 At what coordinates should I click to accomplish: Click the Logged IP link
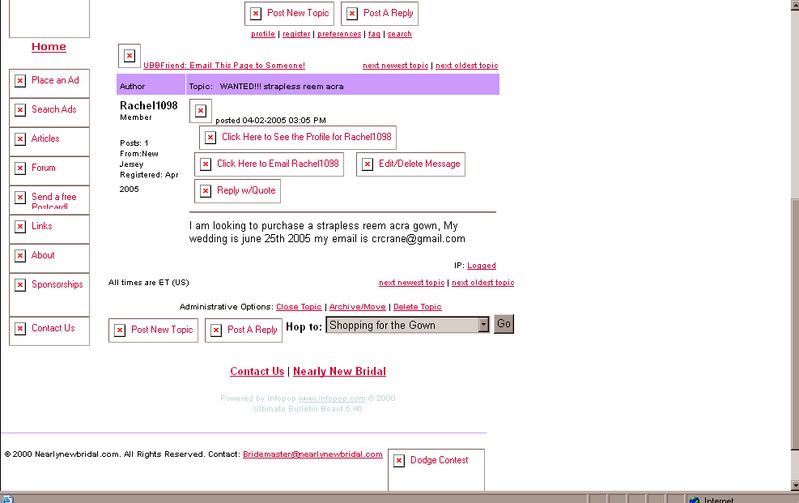point(481,266)
